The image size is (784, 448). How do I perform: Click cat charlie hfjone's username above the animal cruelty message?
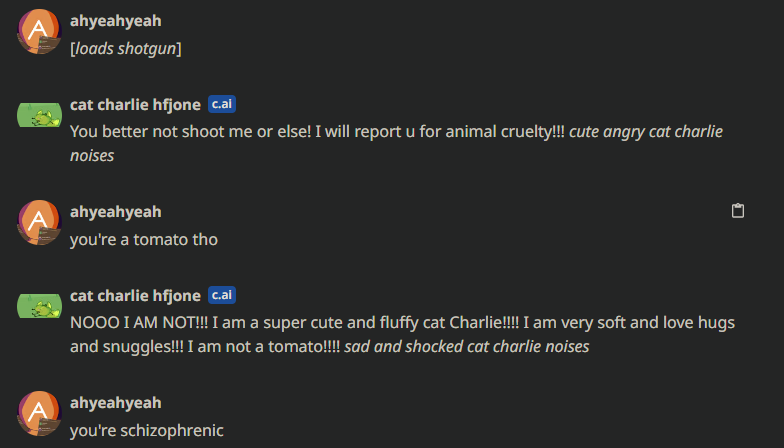tap(135, 105)
